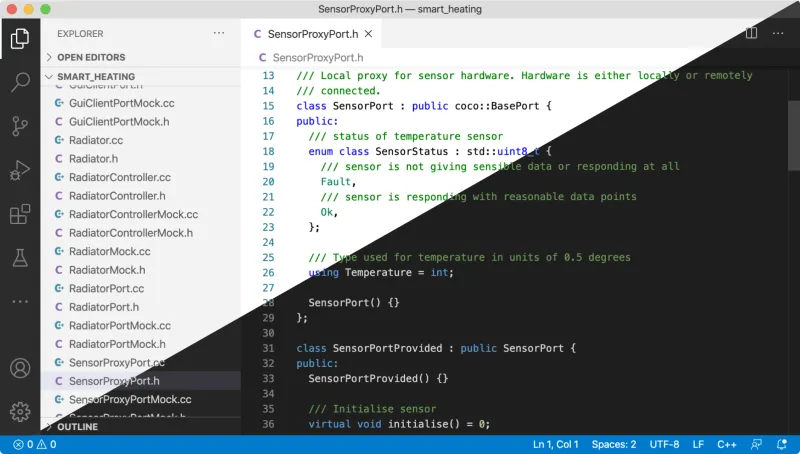Select the SensorProxyPort.h editor tab
The height and width of the screenshot is (454, 800).
click(312, 33)
